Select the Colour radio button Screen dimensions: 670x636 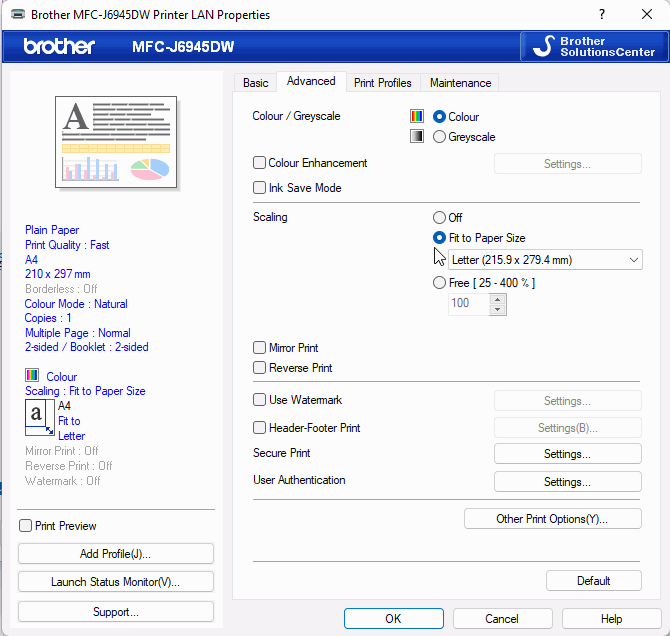439,116
